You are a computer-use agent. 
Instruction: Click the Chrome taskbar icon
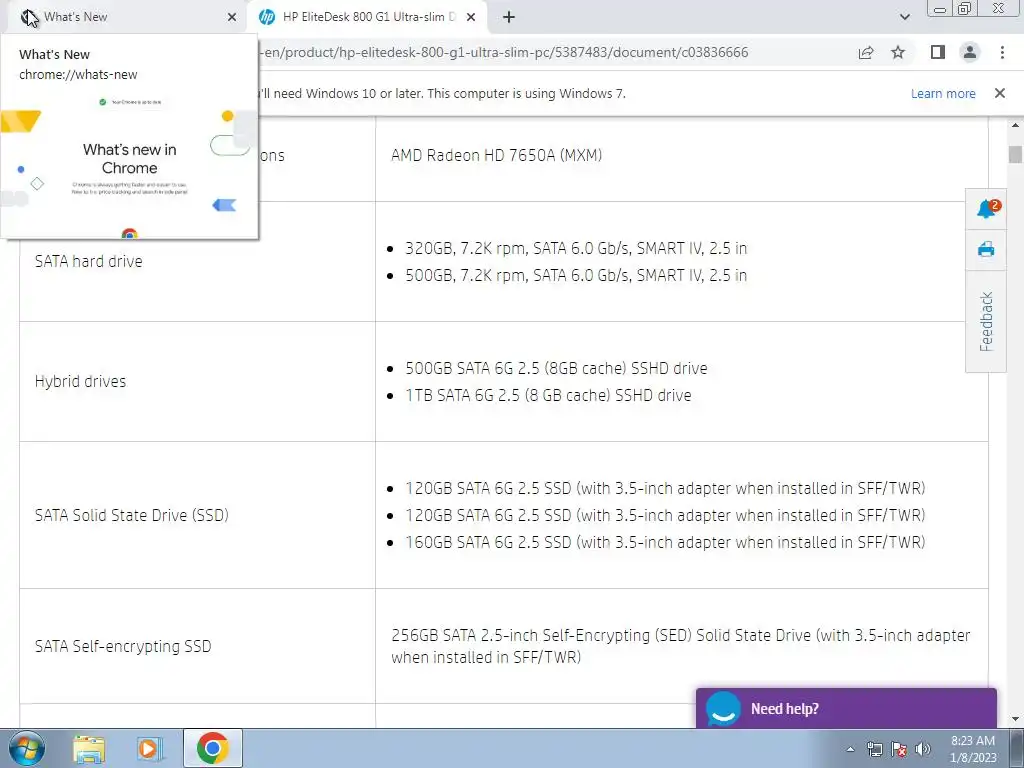click(x=212, y=748)
